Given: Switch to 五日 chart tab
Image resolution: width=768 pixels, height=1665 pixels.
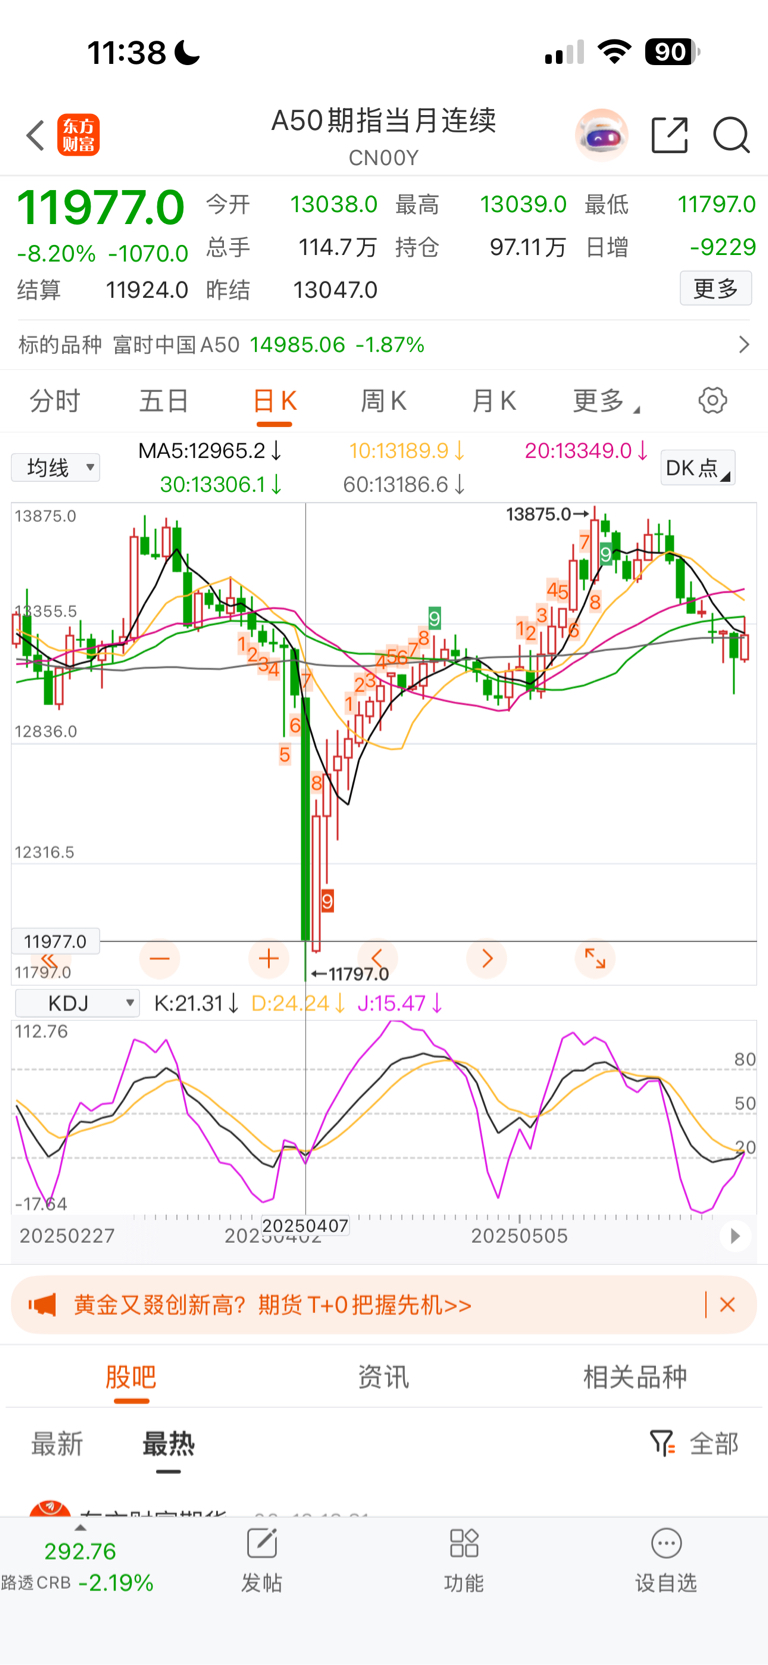Looking at the screenshot, I should [164, 401].
